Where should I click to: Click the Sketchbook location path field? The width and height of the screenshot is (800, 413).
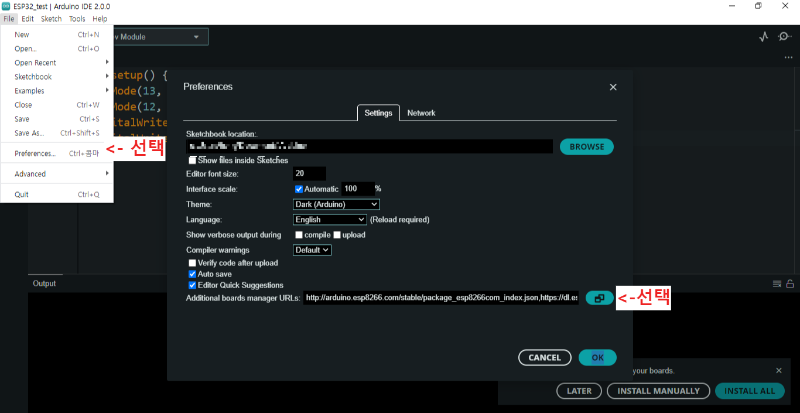point(369,147)
